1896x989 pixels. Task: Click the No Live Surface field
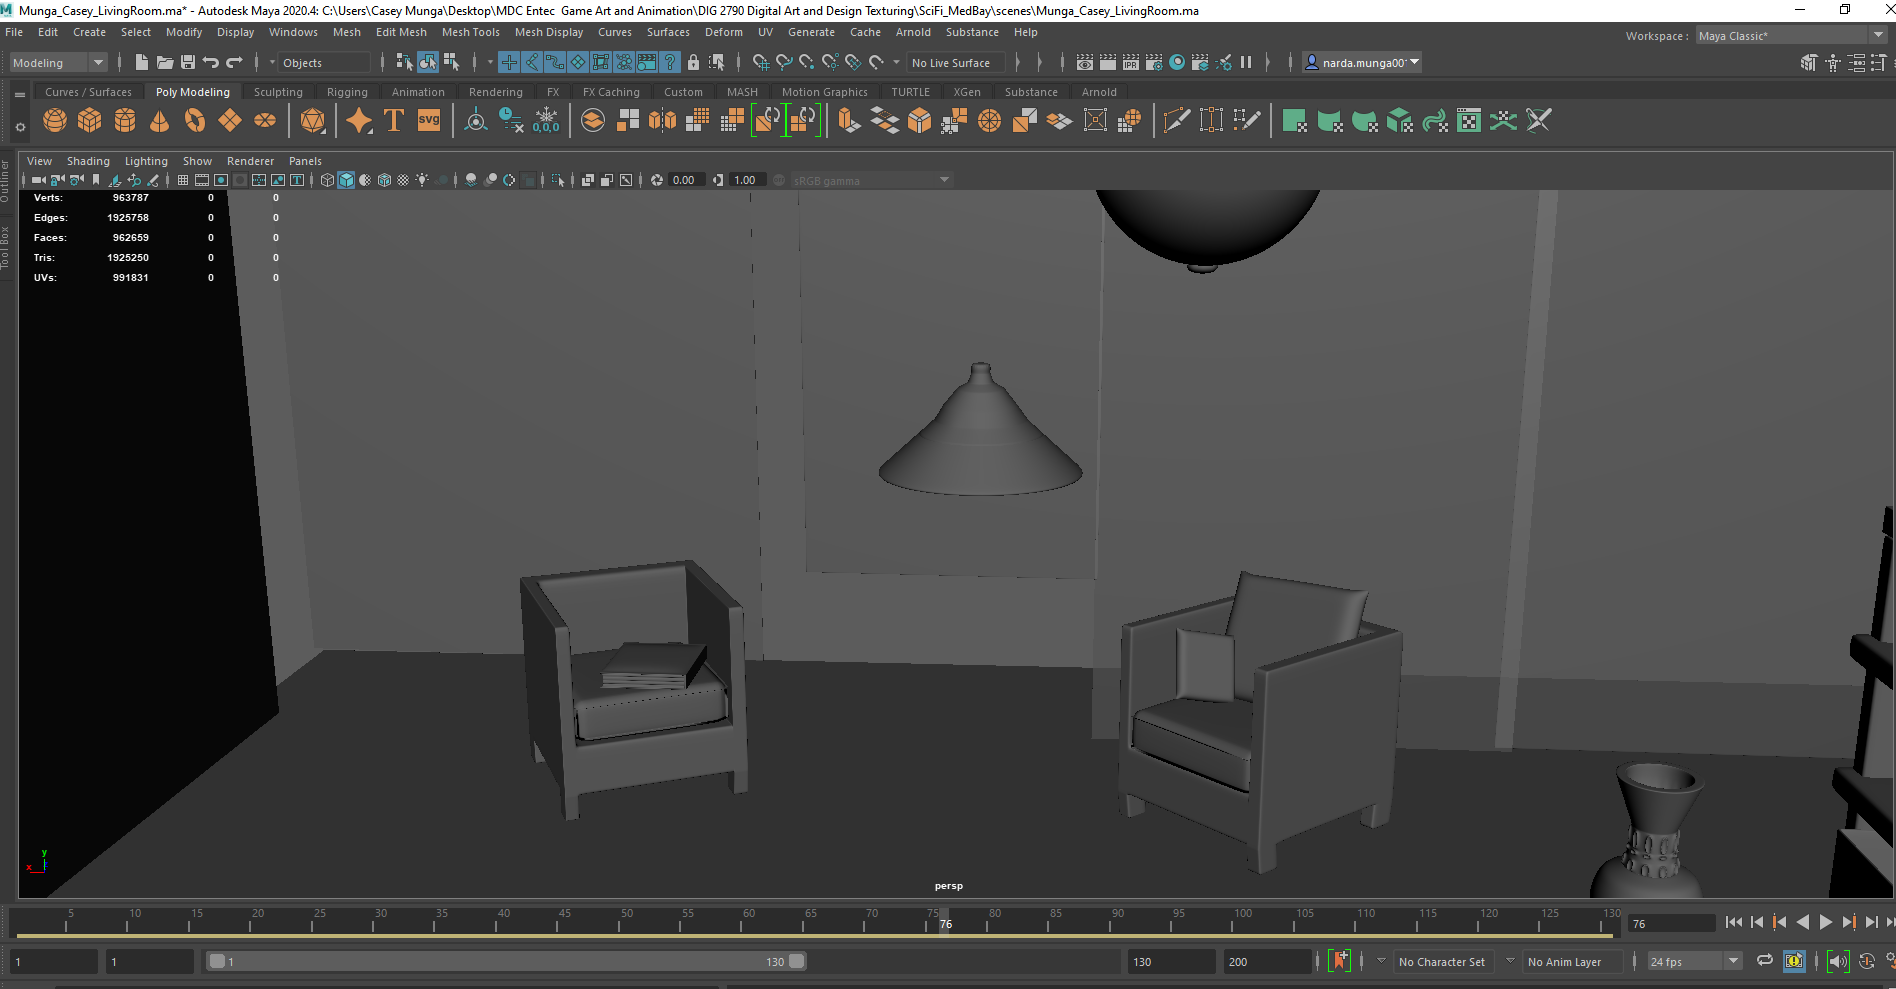click(956, 62)
